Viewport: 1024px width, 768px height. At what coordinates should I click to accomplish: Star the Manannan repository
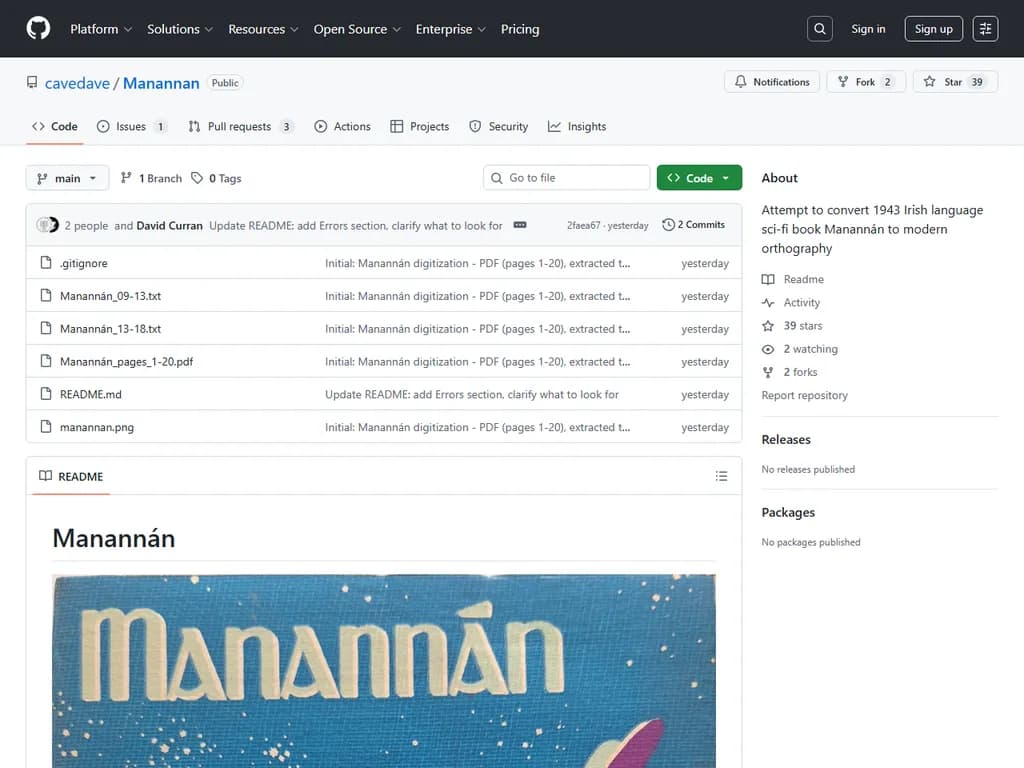click(x=954, y=82)
